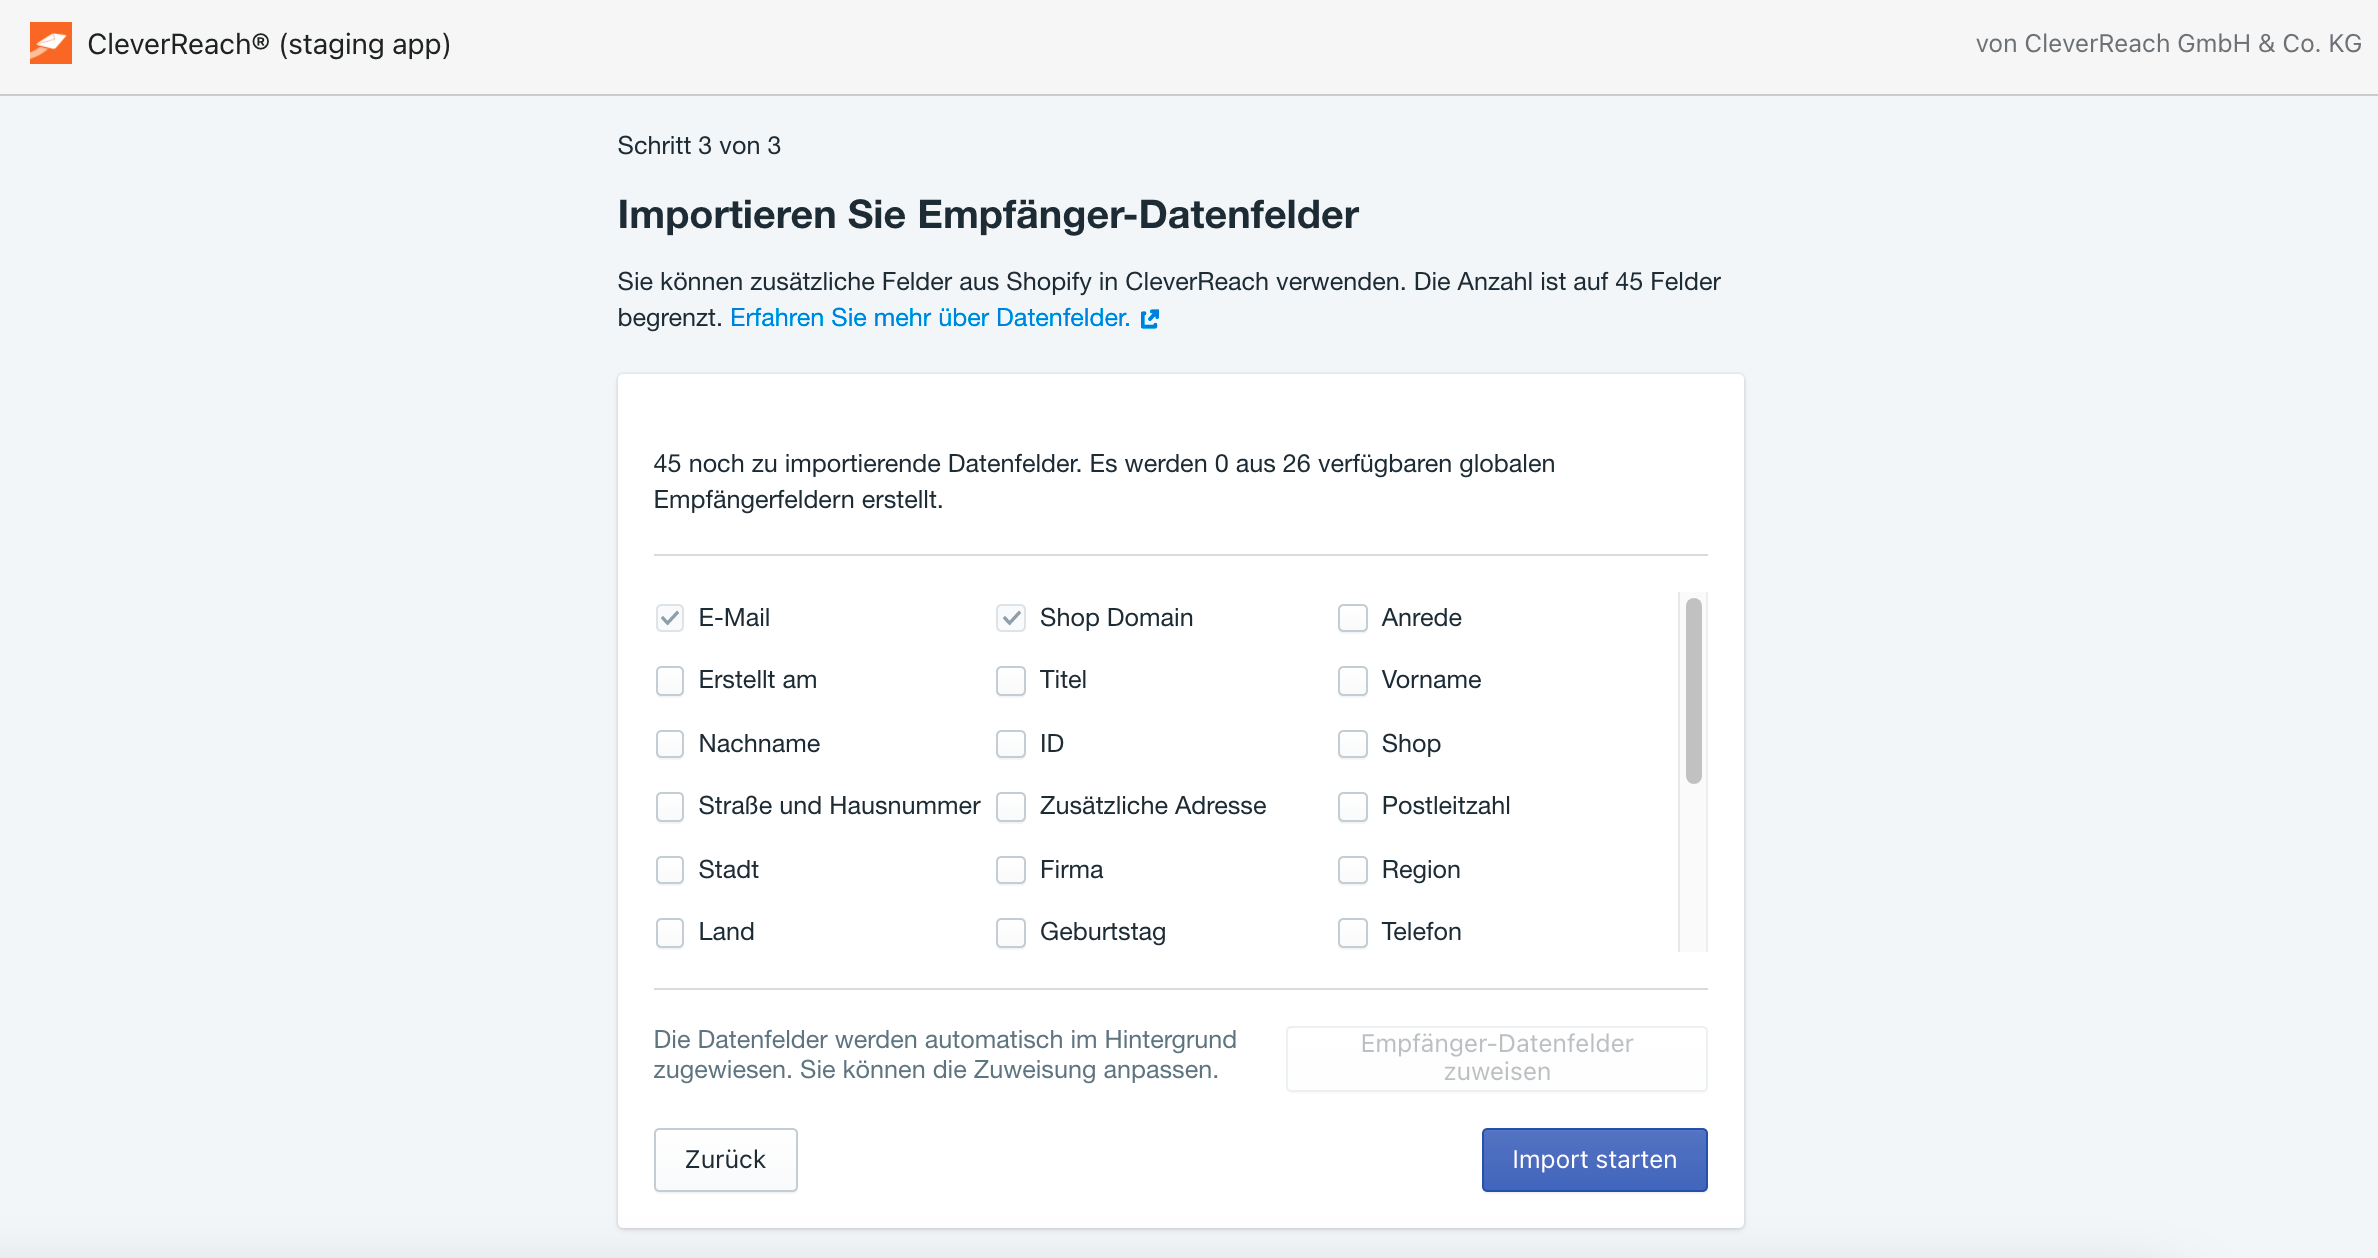Open the Erfahren Sie mehr über Datenfelder link
Image resolution: width=2378 pixels, height=1258 pixels.
(x=930, y=318)
